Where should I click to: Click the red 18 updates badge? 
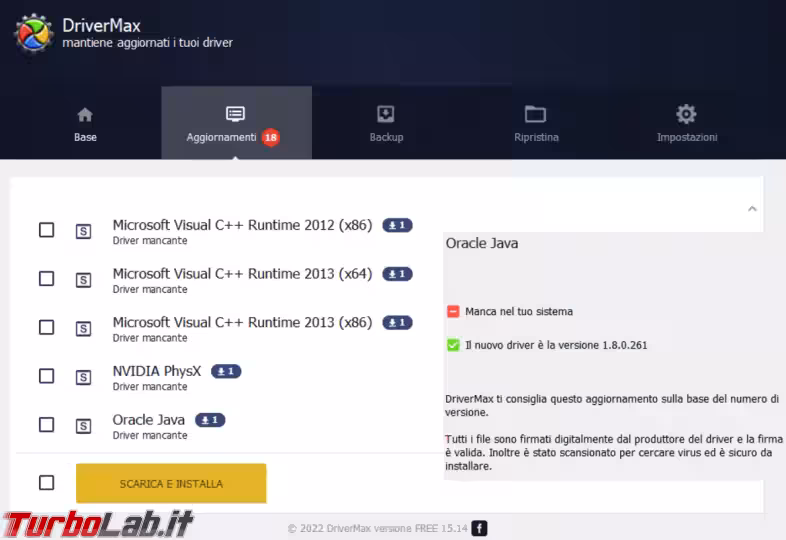tap(271, 137)
